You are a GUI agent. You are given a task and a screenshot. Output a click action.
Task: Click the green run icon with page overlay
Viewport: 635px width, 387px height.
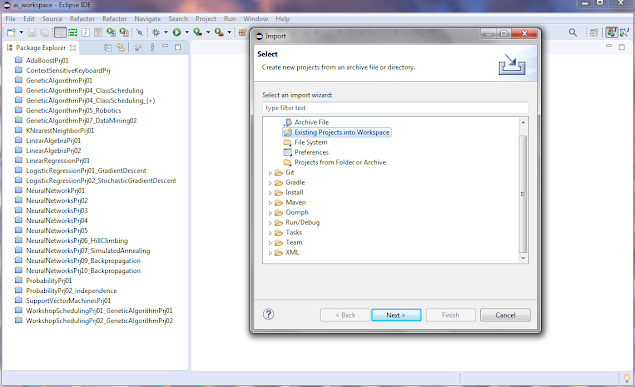[x=111, y=32]
